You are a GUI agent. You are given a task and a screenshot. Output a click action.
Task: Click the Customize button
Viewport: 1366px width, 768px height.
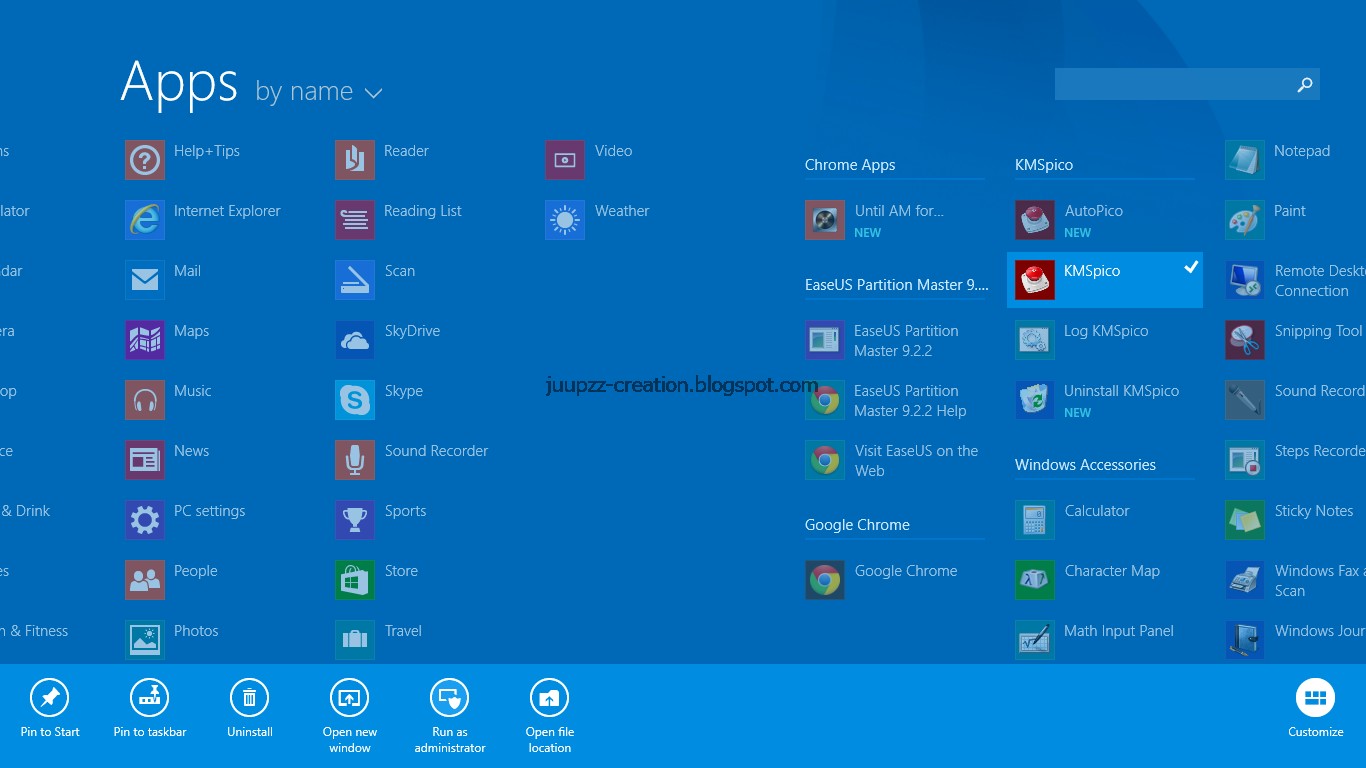pyautogui.click(x=1316, y=708)
